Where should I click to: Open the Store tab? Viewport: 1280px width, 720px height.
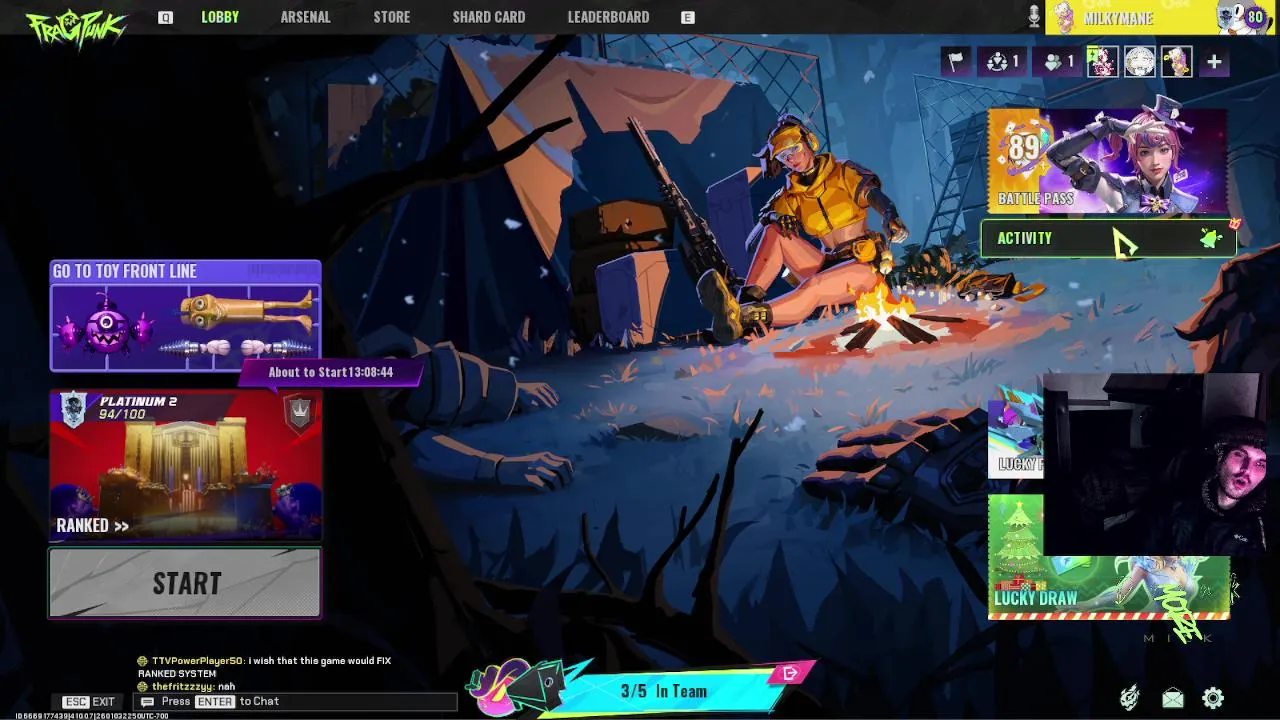391,17
